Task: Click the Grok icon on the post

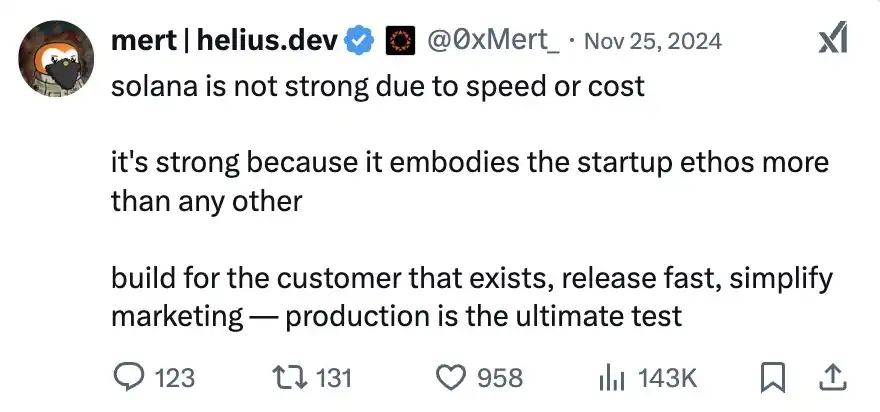Action: (x=832, y=39)
